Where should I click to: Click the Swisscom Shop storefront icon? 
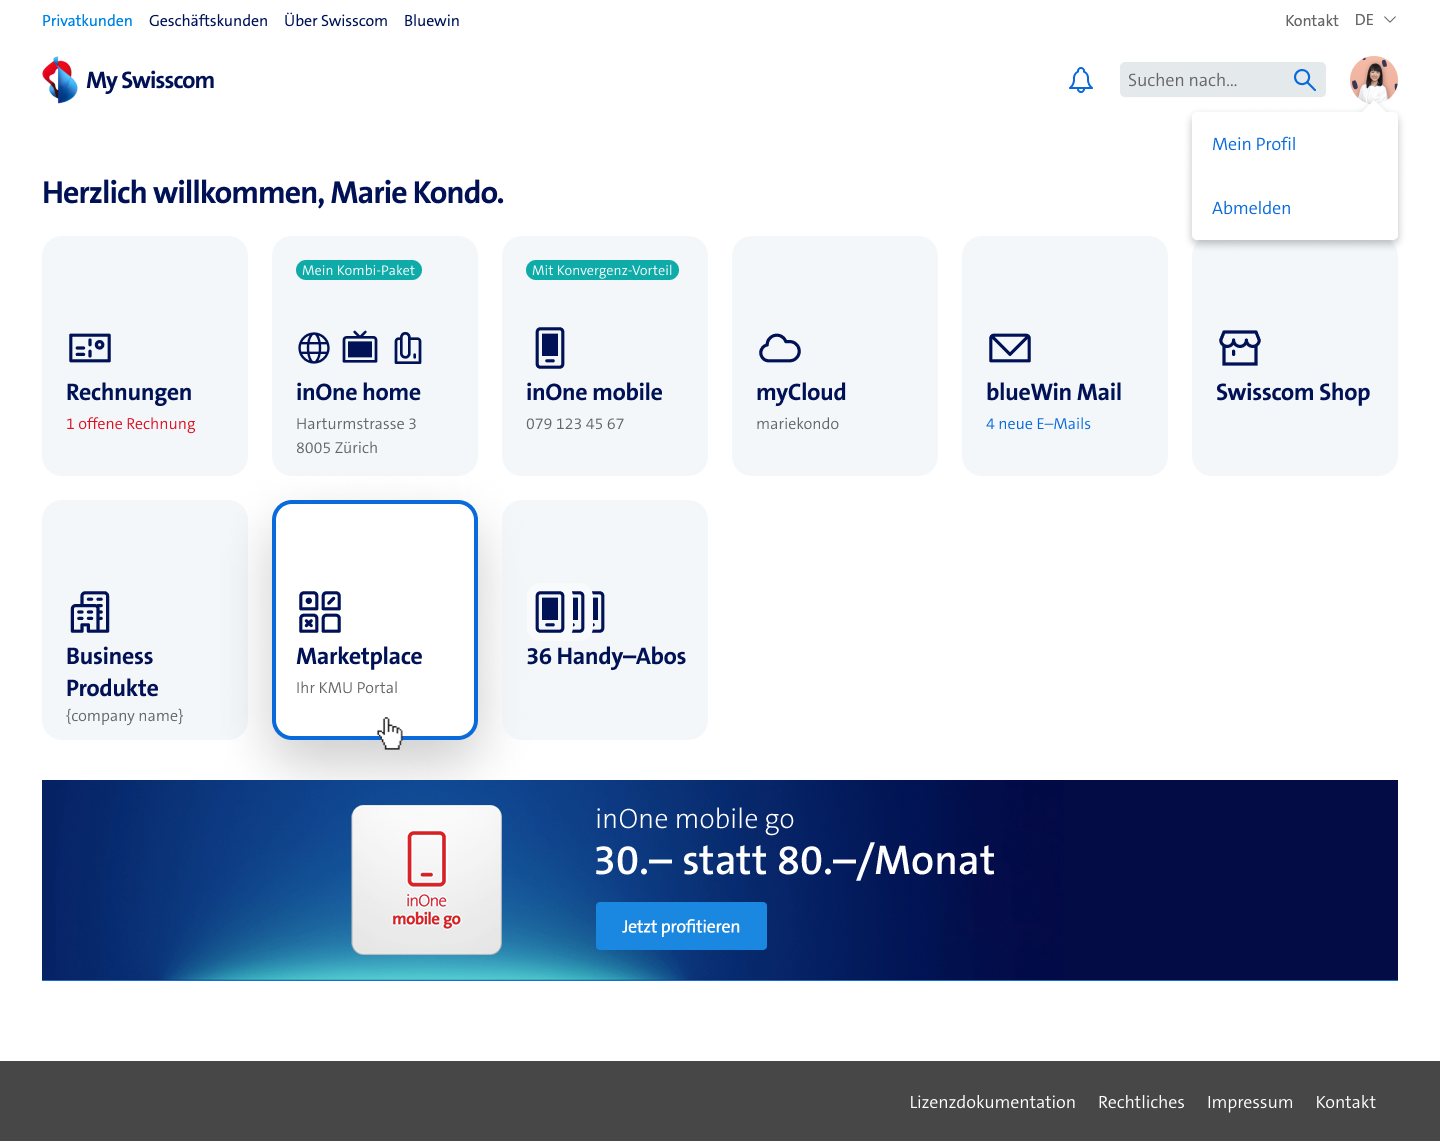1240,348
